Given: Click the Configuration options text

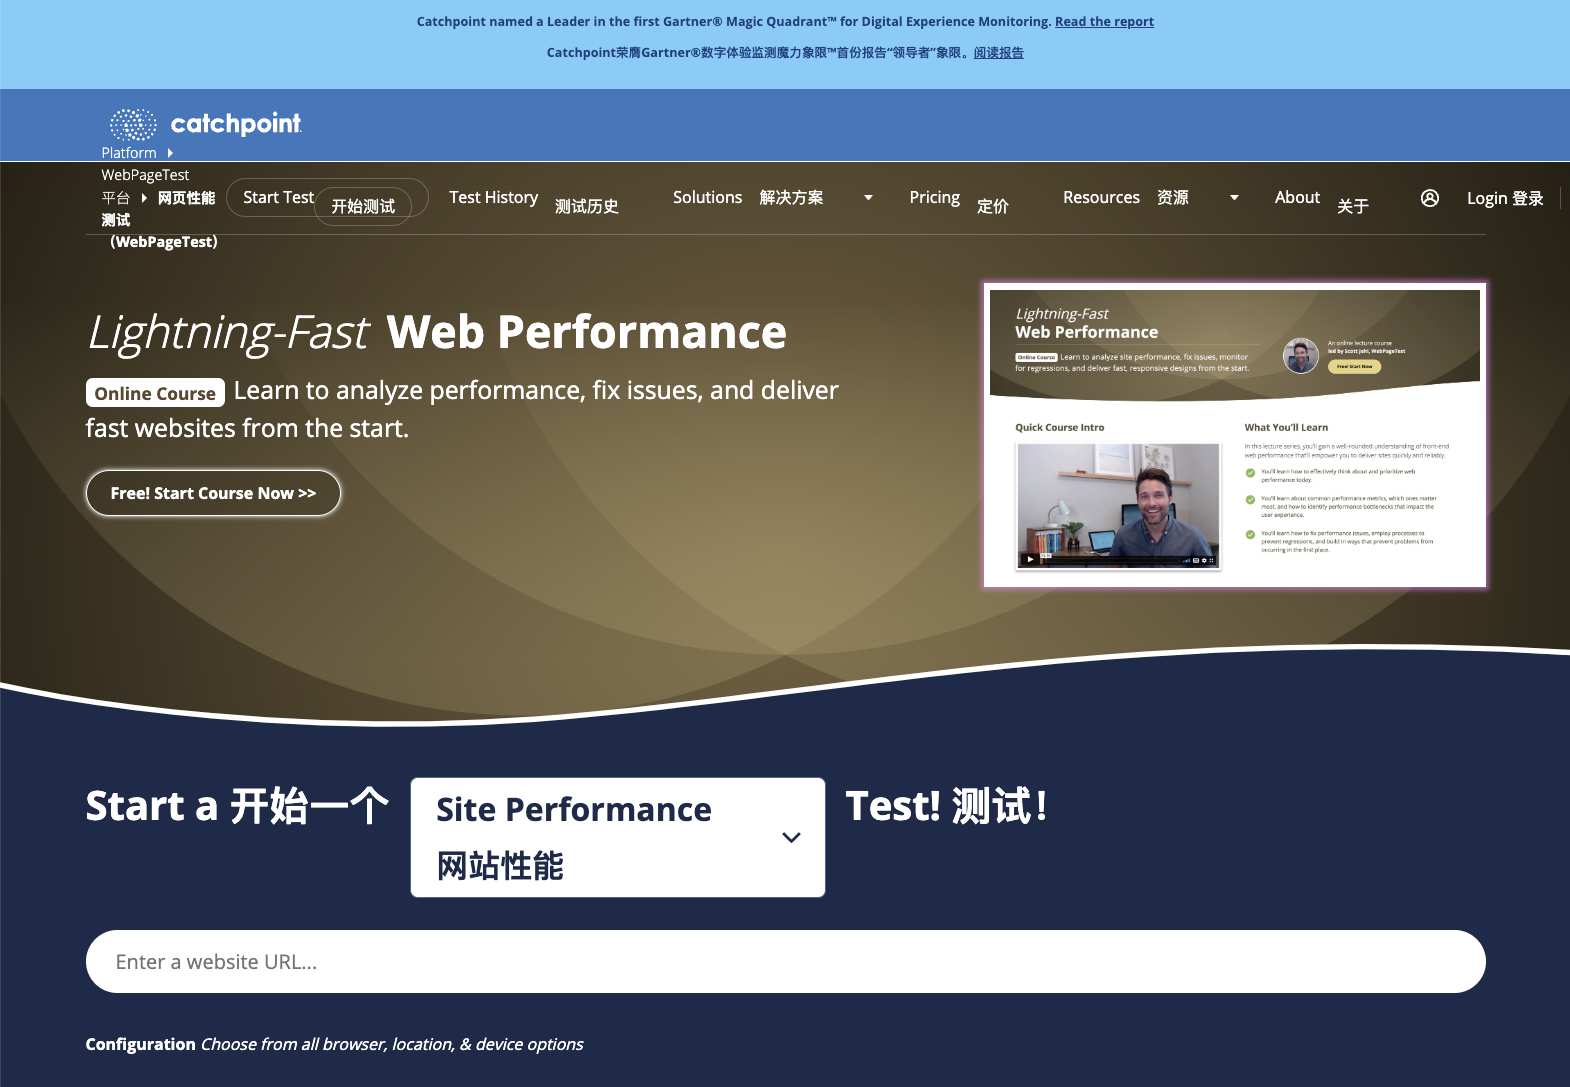Looking at the screenshot, I should [334, 1044].
